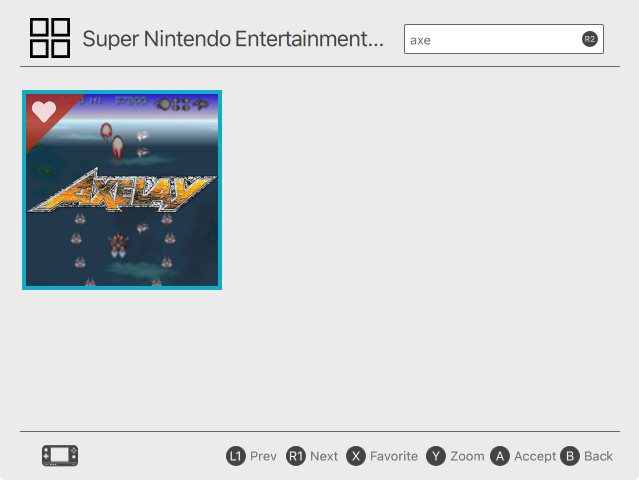Click the Y button icon
This screenshot has height=480, width=639.
(x=436, y=456)
